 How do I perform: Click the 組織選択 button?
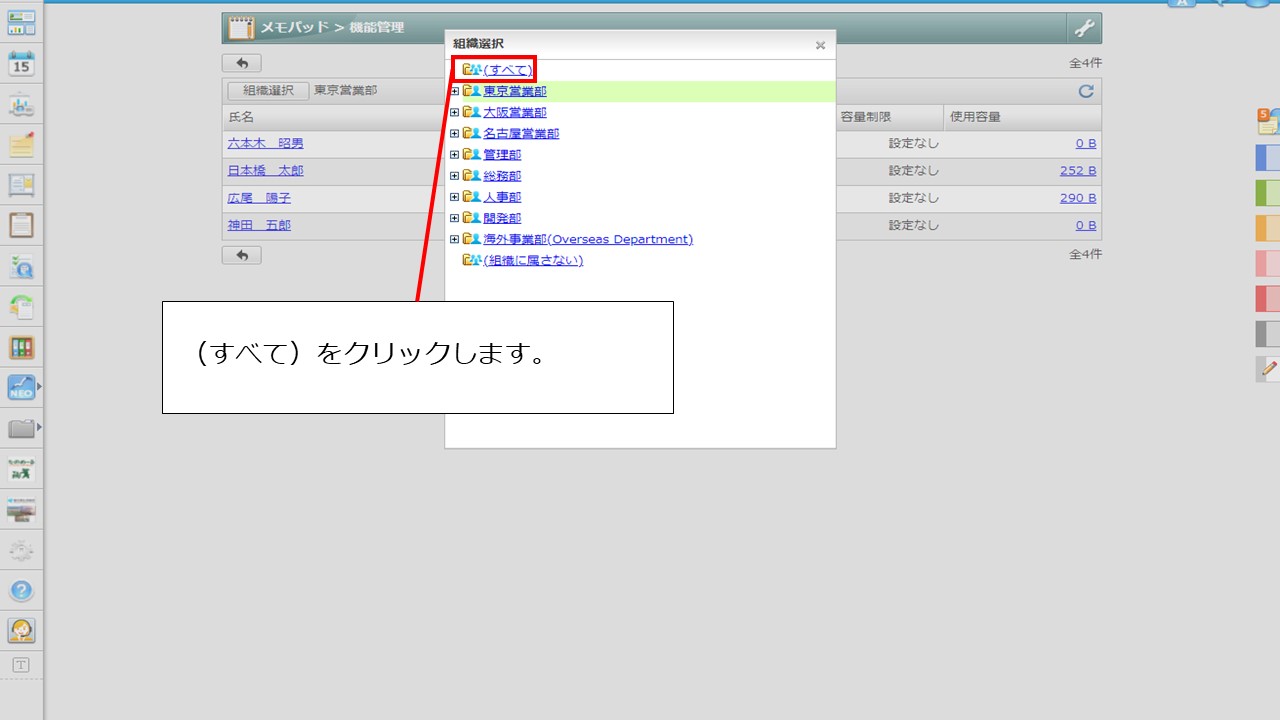click(268, 91)
